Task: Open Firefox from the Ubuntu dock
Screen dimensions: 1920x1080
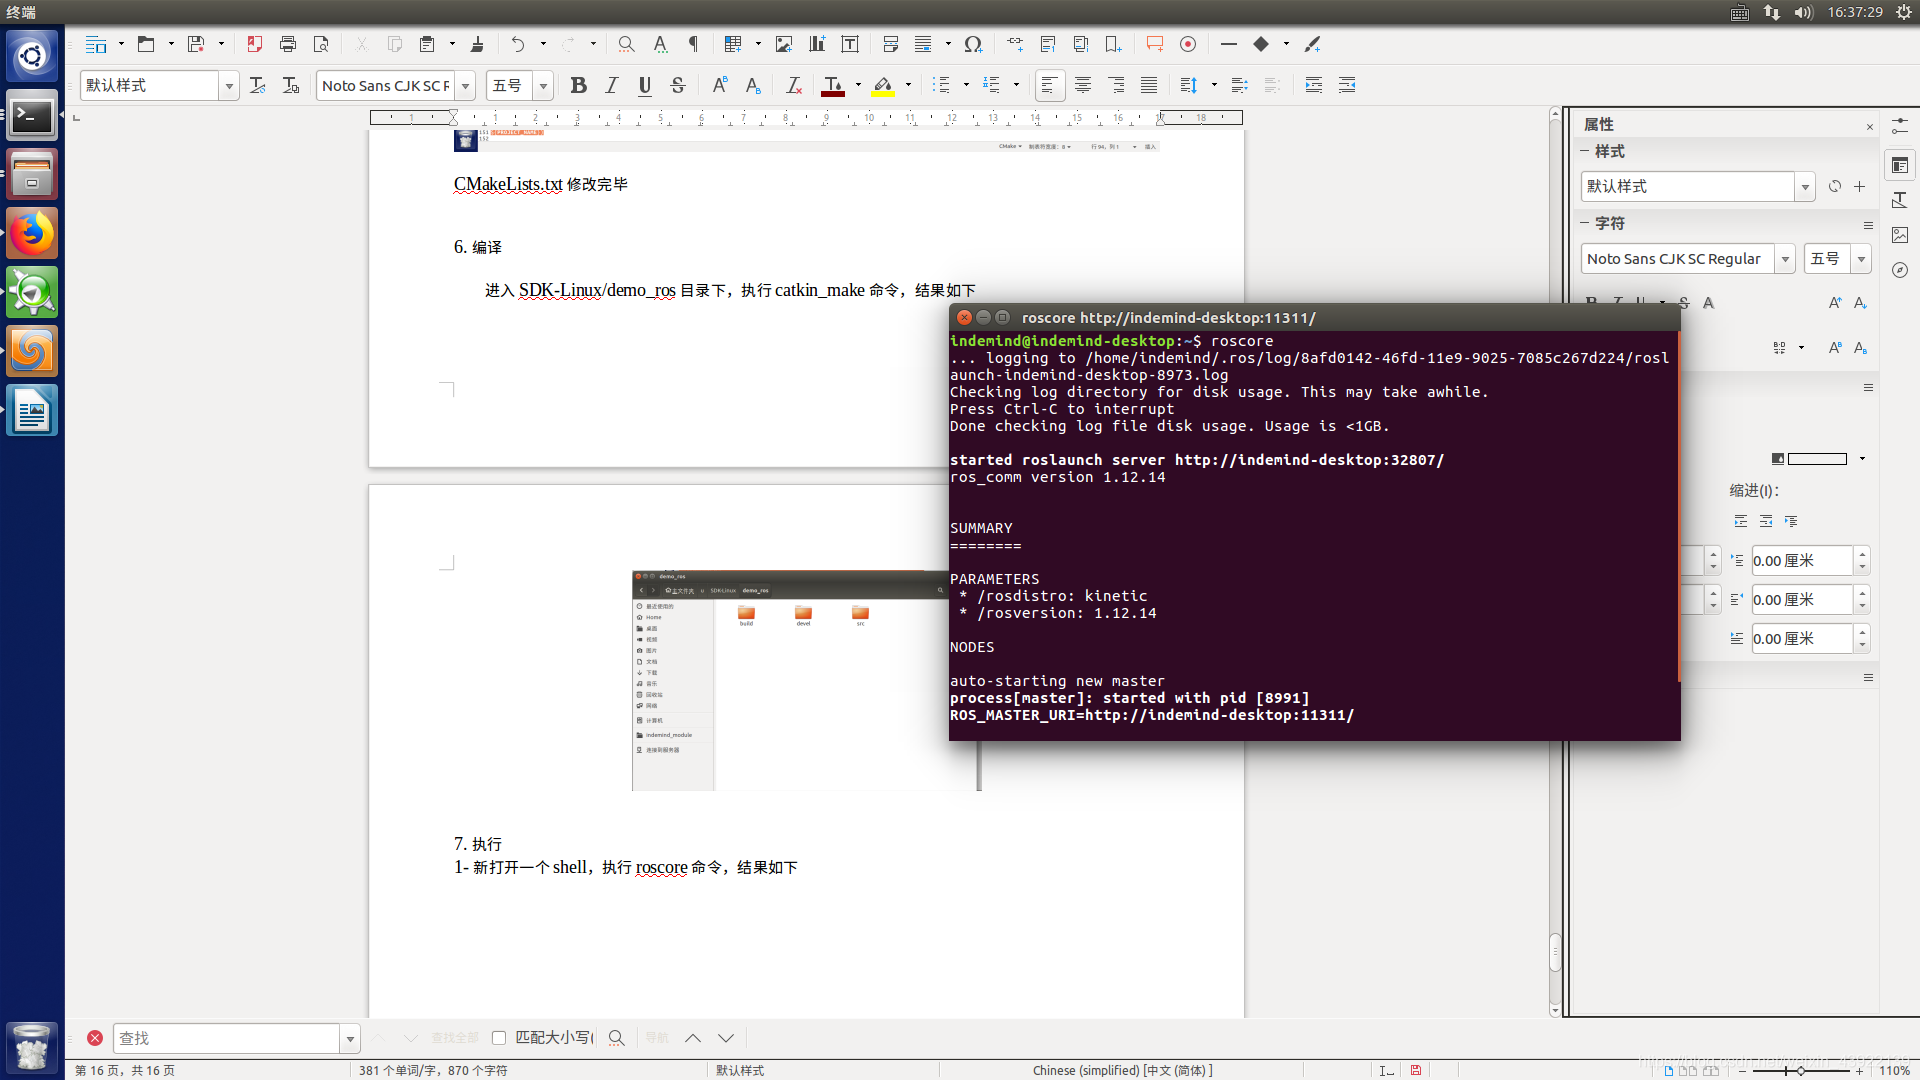Action: click(x=32, y=234)
